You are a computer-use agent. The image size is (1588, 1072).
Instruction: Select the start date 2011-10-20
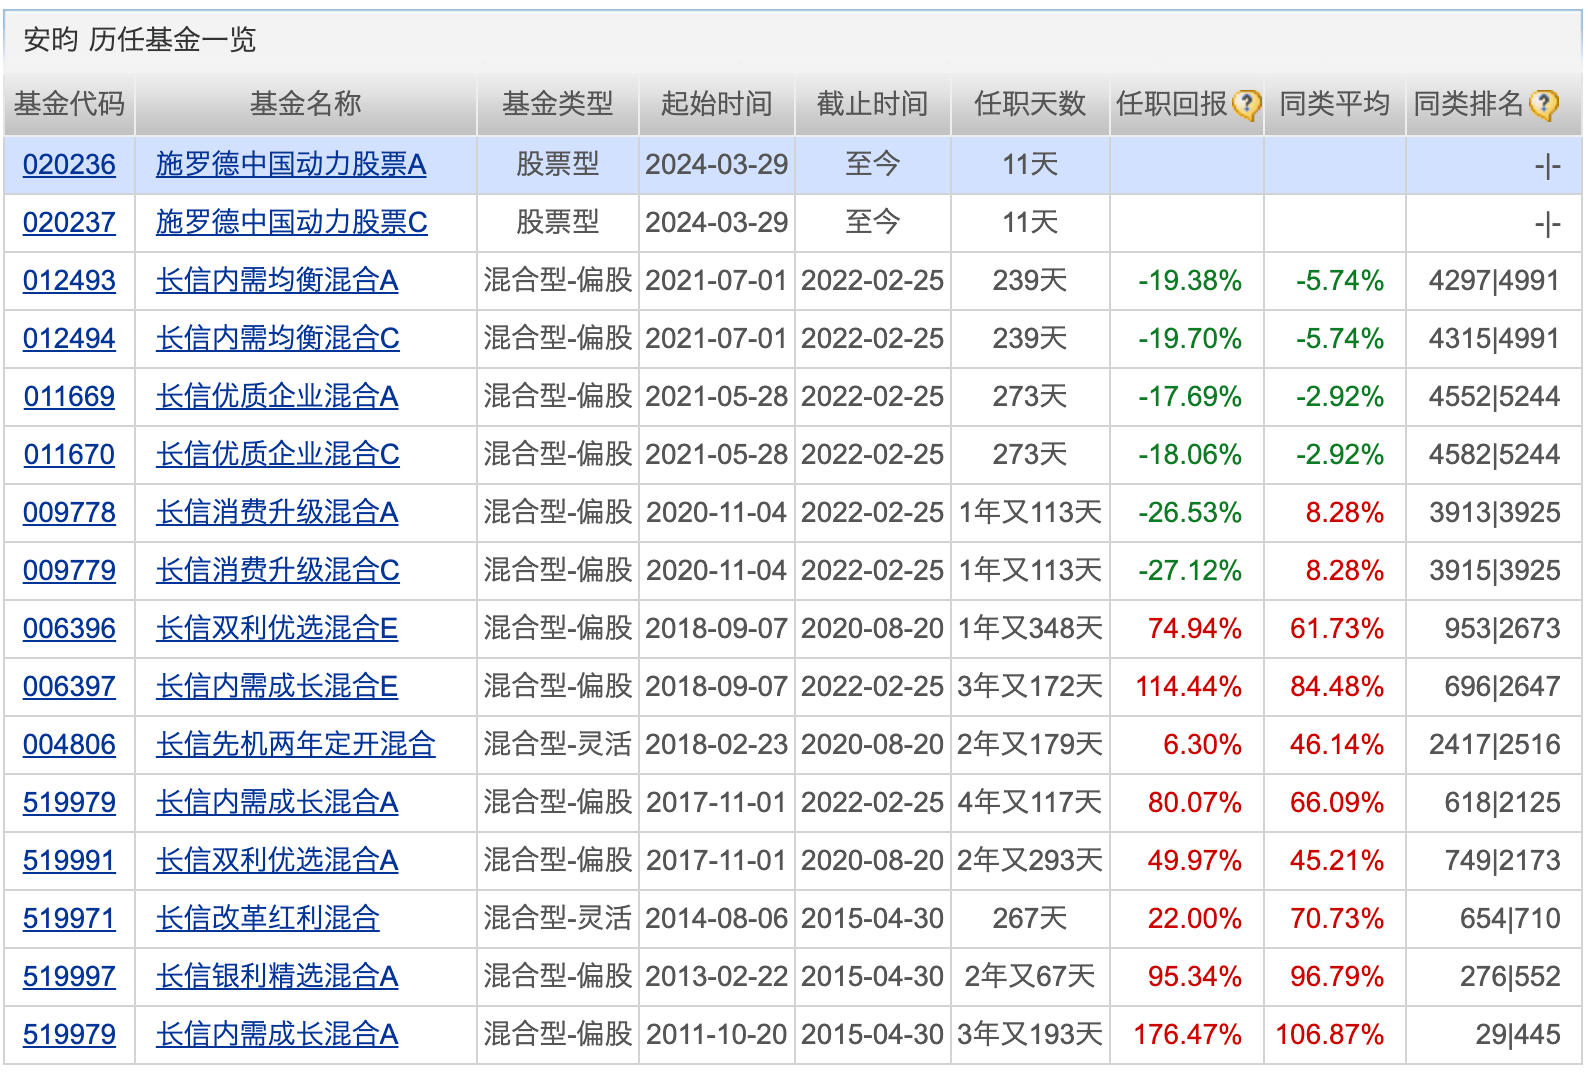pyautogui.click(x=717, y=1035)
